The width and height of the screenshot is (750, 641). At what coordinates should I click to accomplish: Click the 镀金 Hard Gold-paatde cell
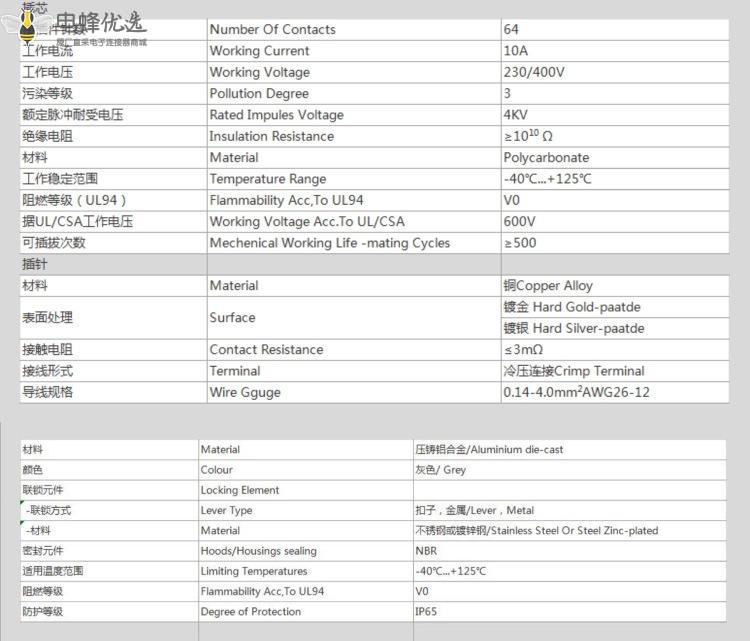[x=572, y=307]
